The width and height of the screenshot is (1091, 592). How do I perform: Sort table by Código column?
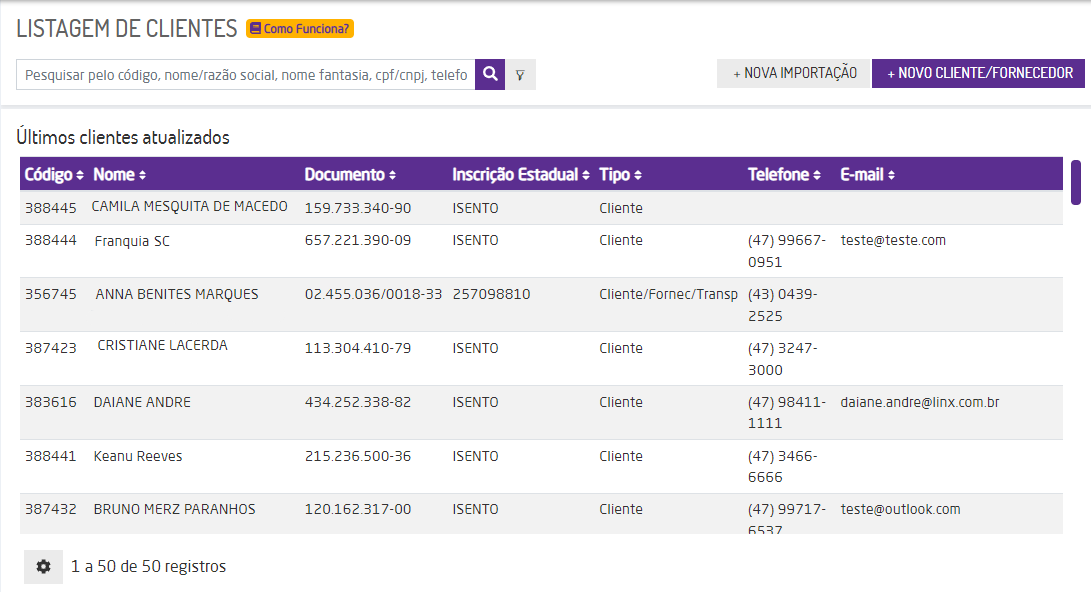[54, 175]
